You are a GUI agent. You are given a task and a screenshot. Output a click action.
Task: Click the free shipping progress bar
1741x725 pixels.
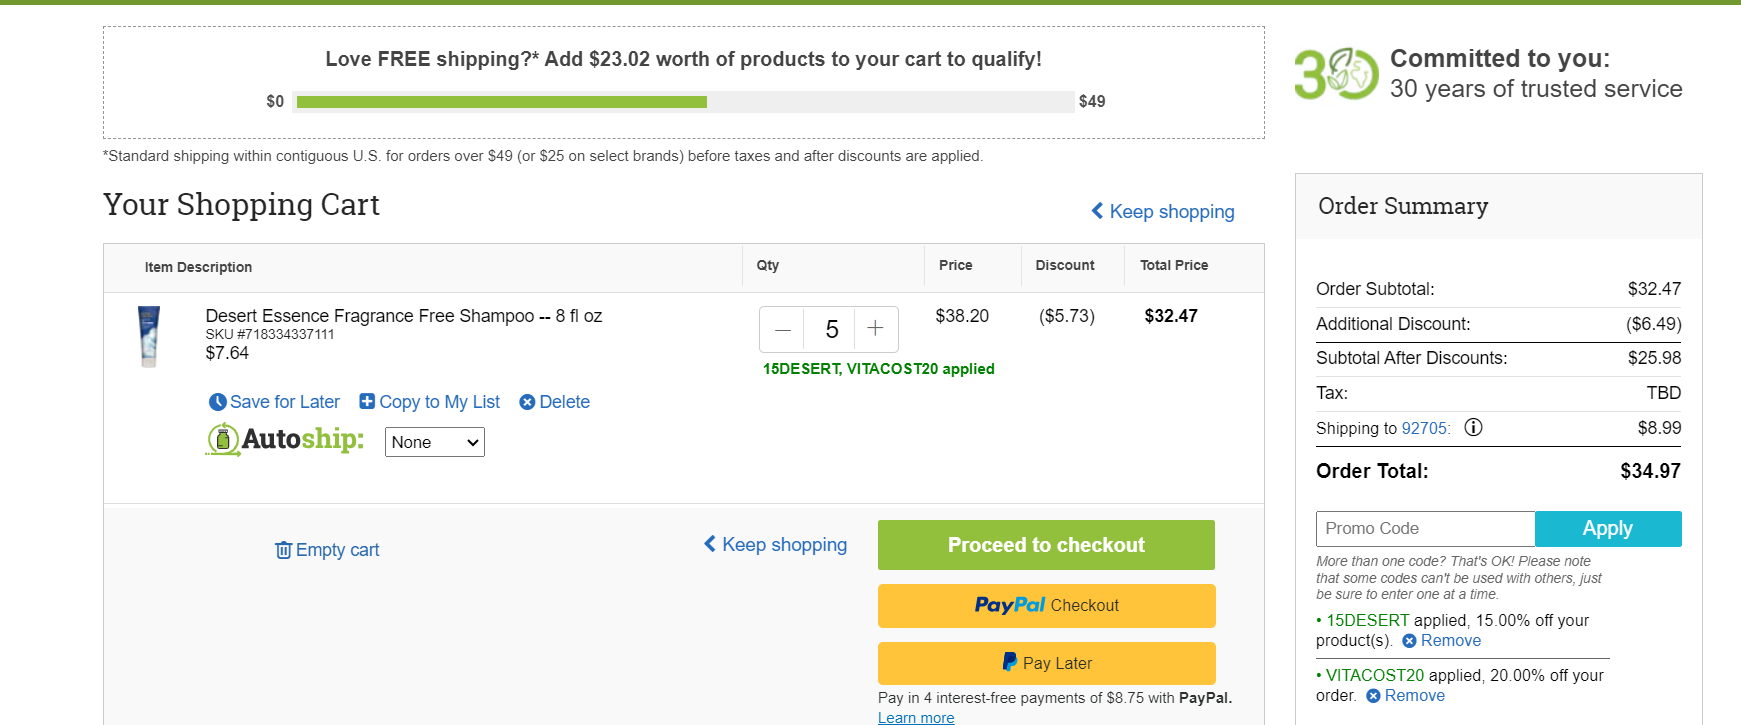pyautogui.click(x=684, y=101)
